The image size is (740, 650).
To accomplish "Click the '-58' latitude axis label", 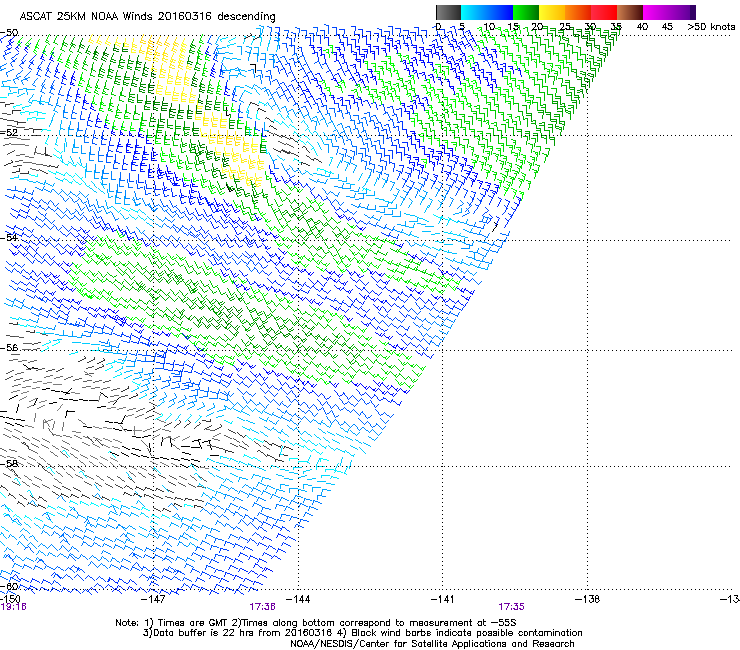I will coord(9,464).
